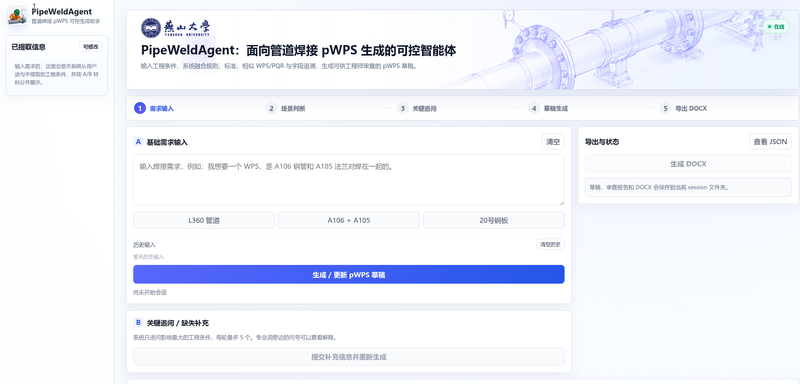800x384 pixels.
Task: Click 清空历史 button
Action: coord(550,244)
